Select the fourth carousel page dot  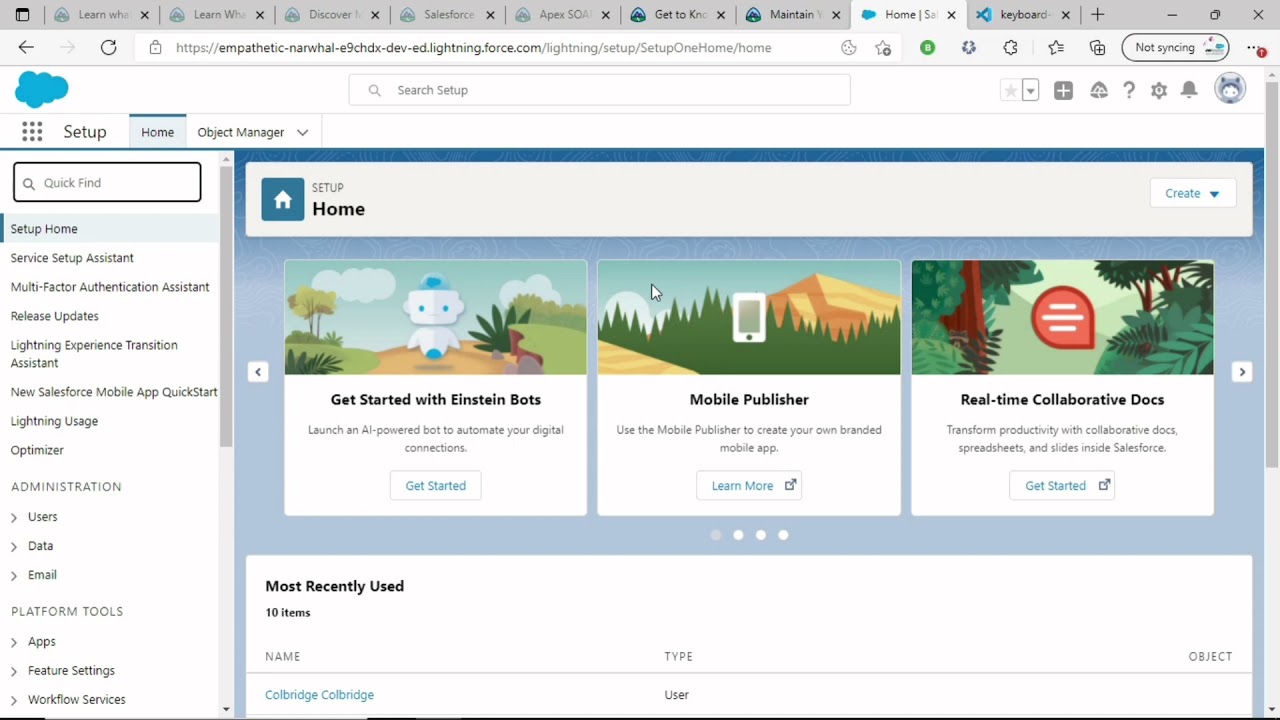click(x=783, y=535)
